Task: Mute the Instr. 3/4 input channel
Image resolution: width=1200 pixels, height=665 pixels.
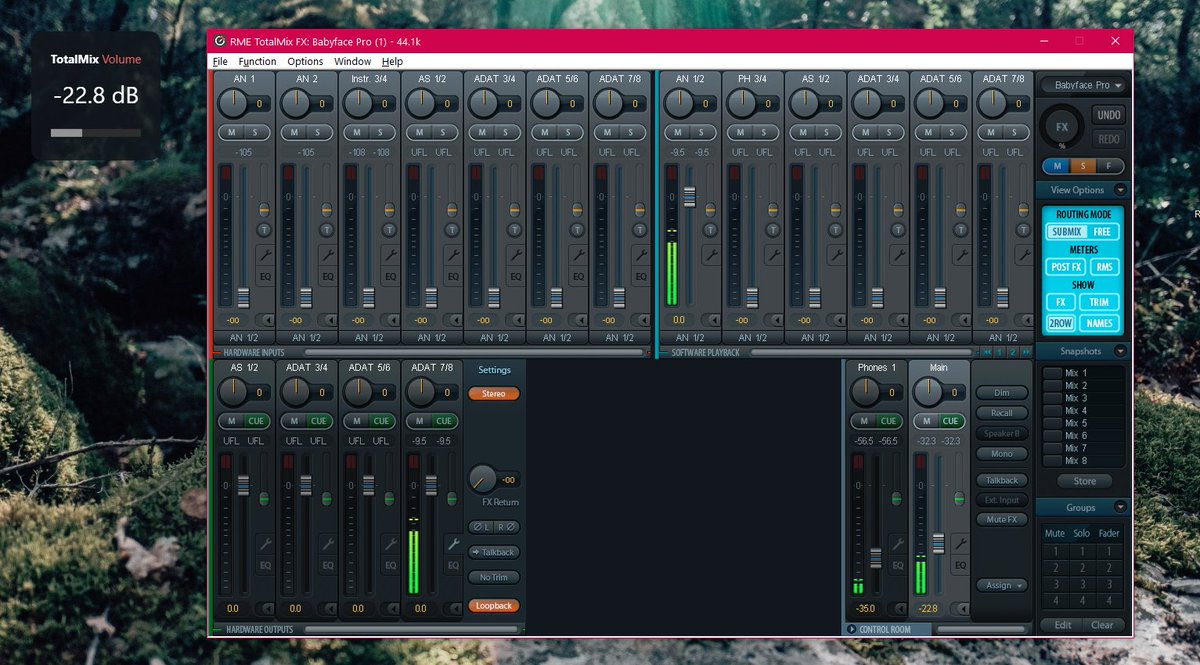Action: 357,132
